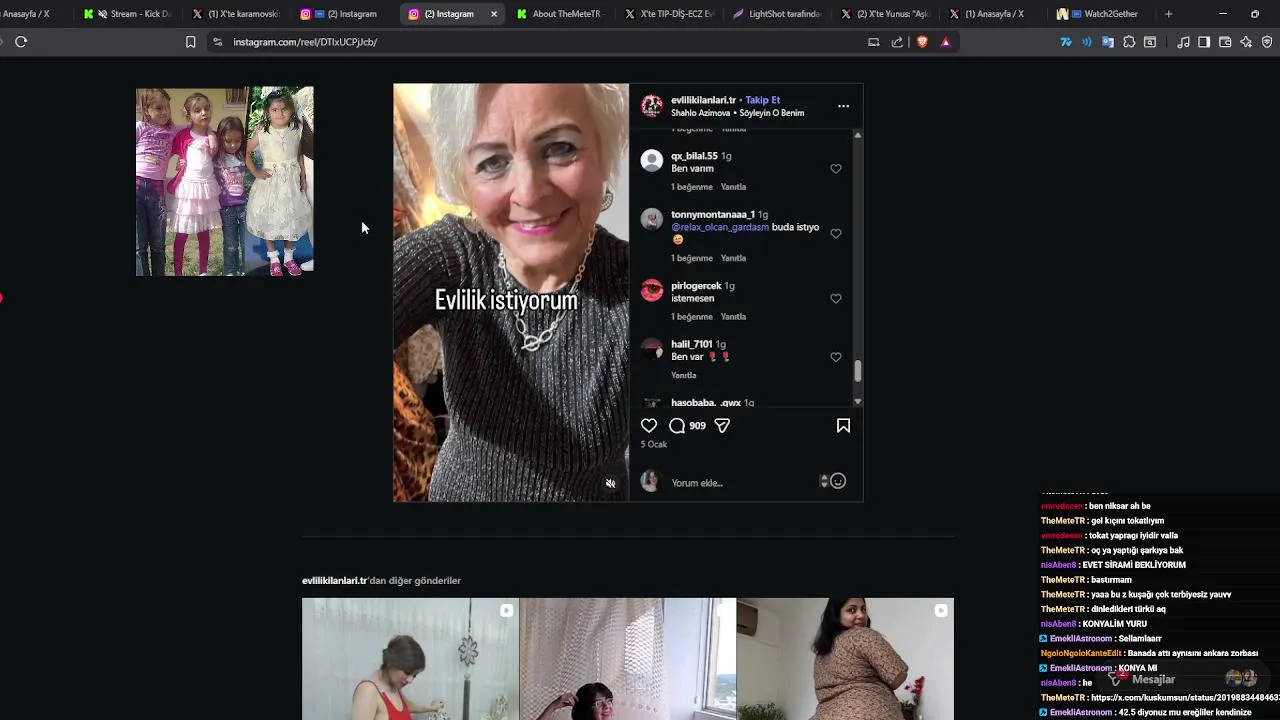Reply to pirlogercek with Yanıtla
The width and height of the screenshot is (1280, 720).
click(733, 317)
